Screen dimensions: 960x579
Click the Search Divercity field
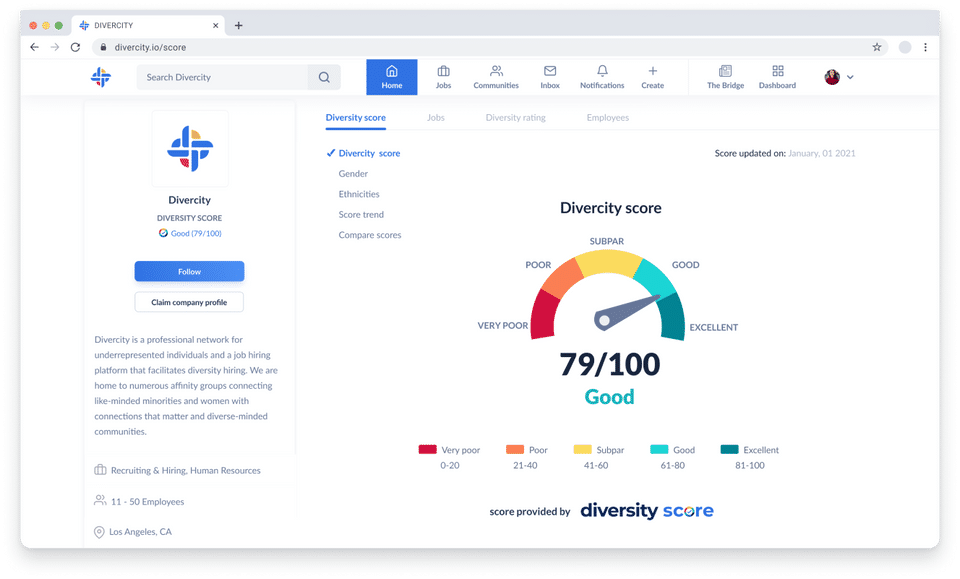[x=222, y=77]
